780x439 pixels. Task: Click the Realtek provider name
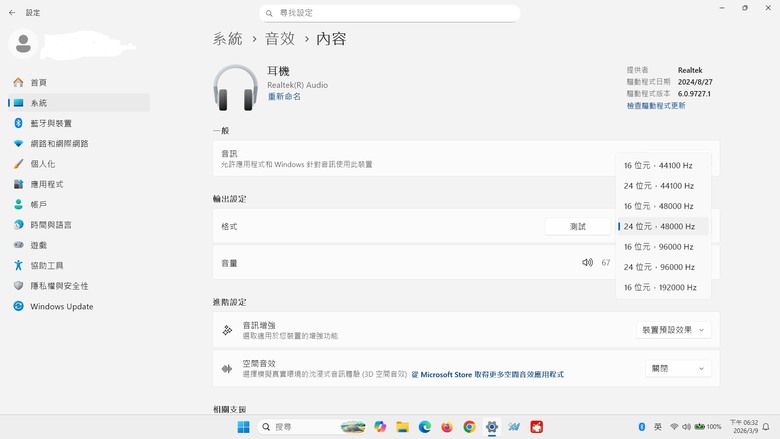690,71
